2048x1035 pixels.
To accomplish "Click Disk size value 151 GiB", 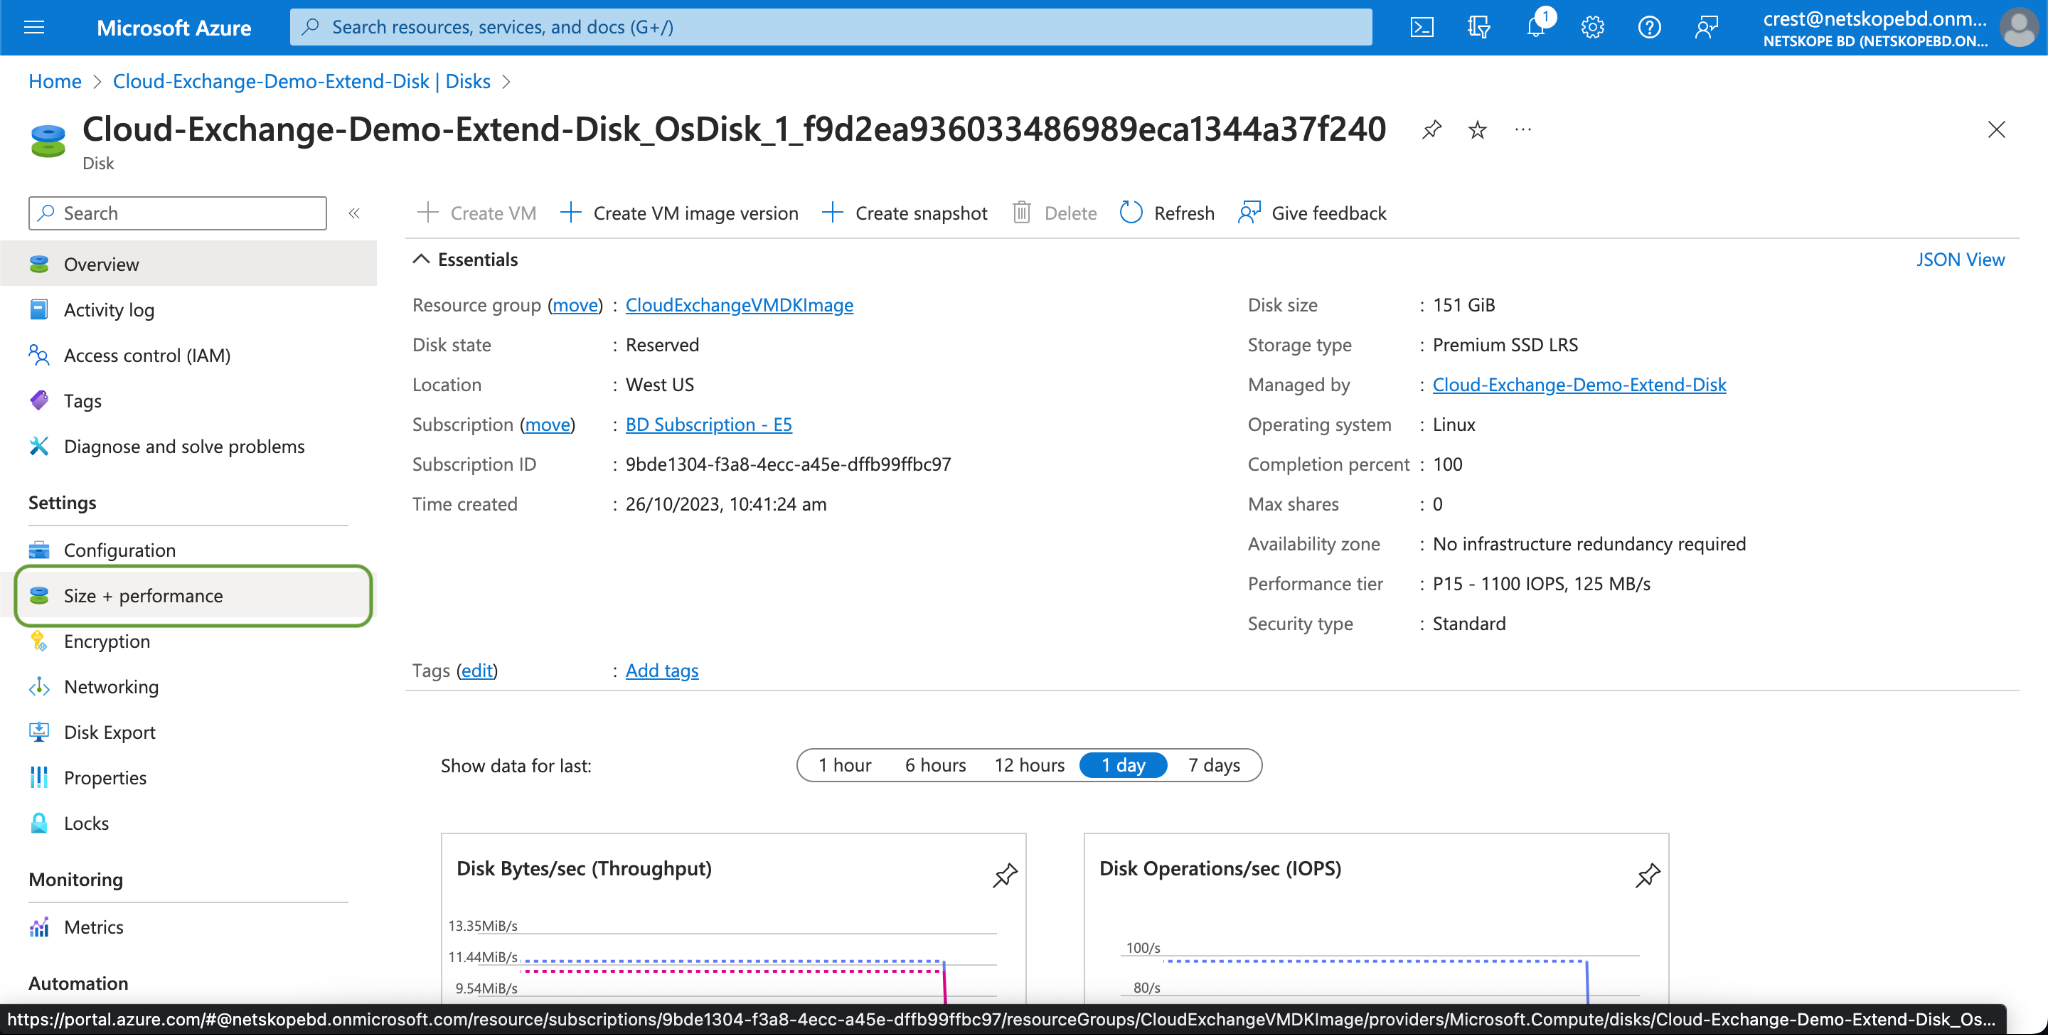I will point(1464,305).
